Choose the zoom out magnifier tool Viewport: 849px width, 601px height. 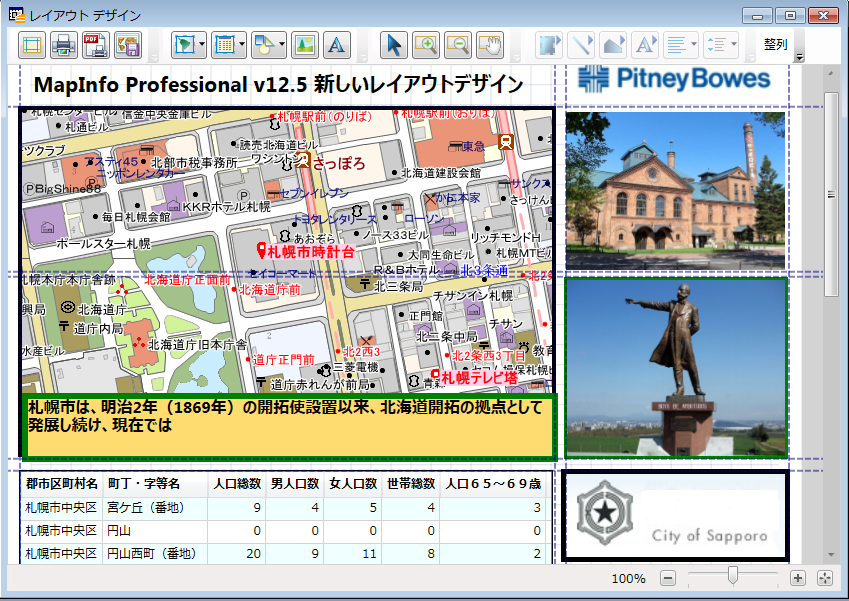point(458,45)
